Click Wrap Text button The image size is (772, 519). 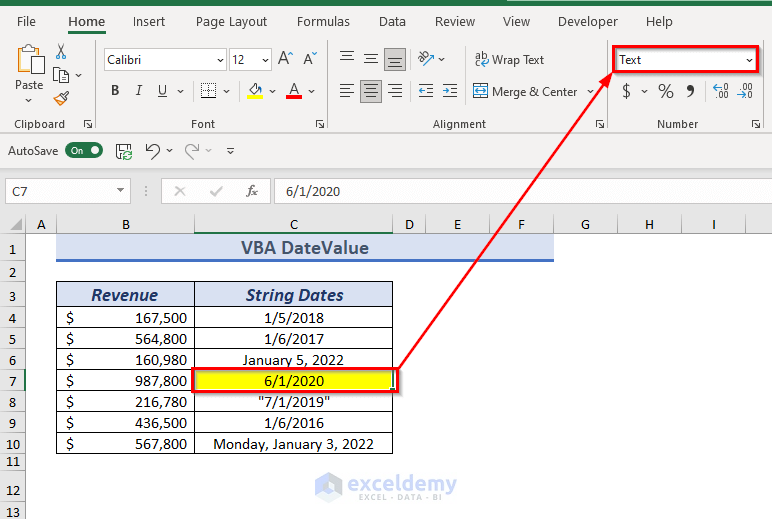click(x=509, y=60)
